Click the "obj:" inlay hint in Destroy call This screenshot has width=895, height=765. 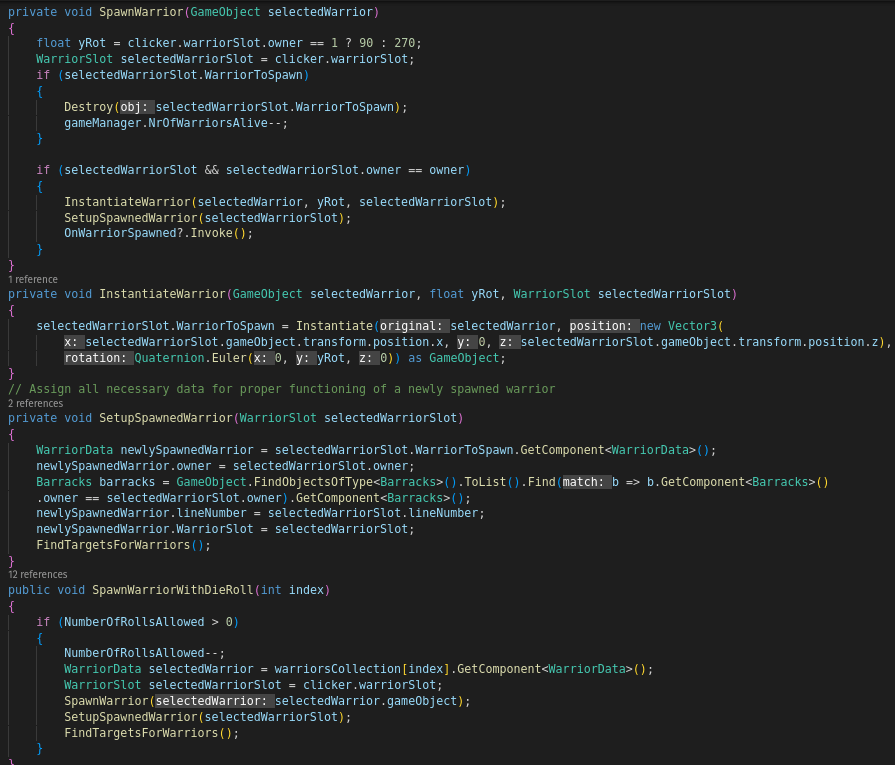pos(135,107)
